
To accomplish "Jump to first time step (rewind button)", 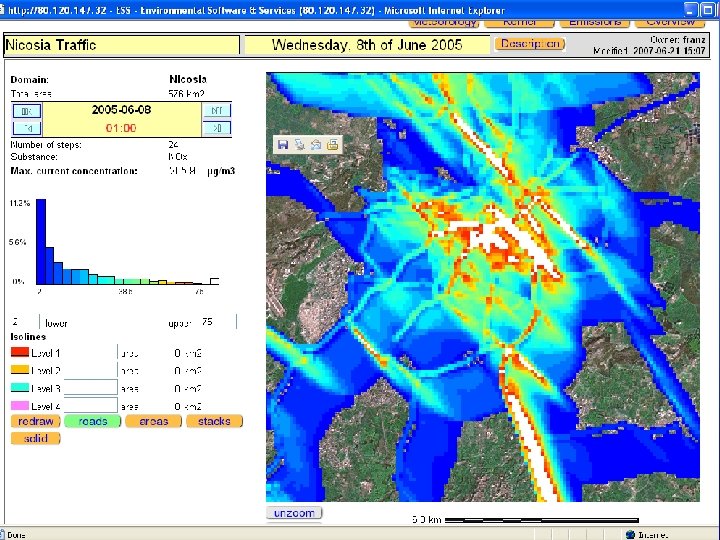I will 27,111.
